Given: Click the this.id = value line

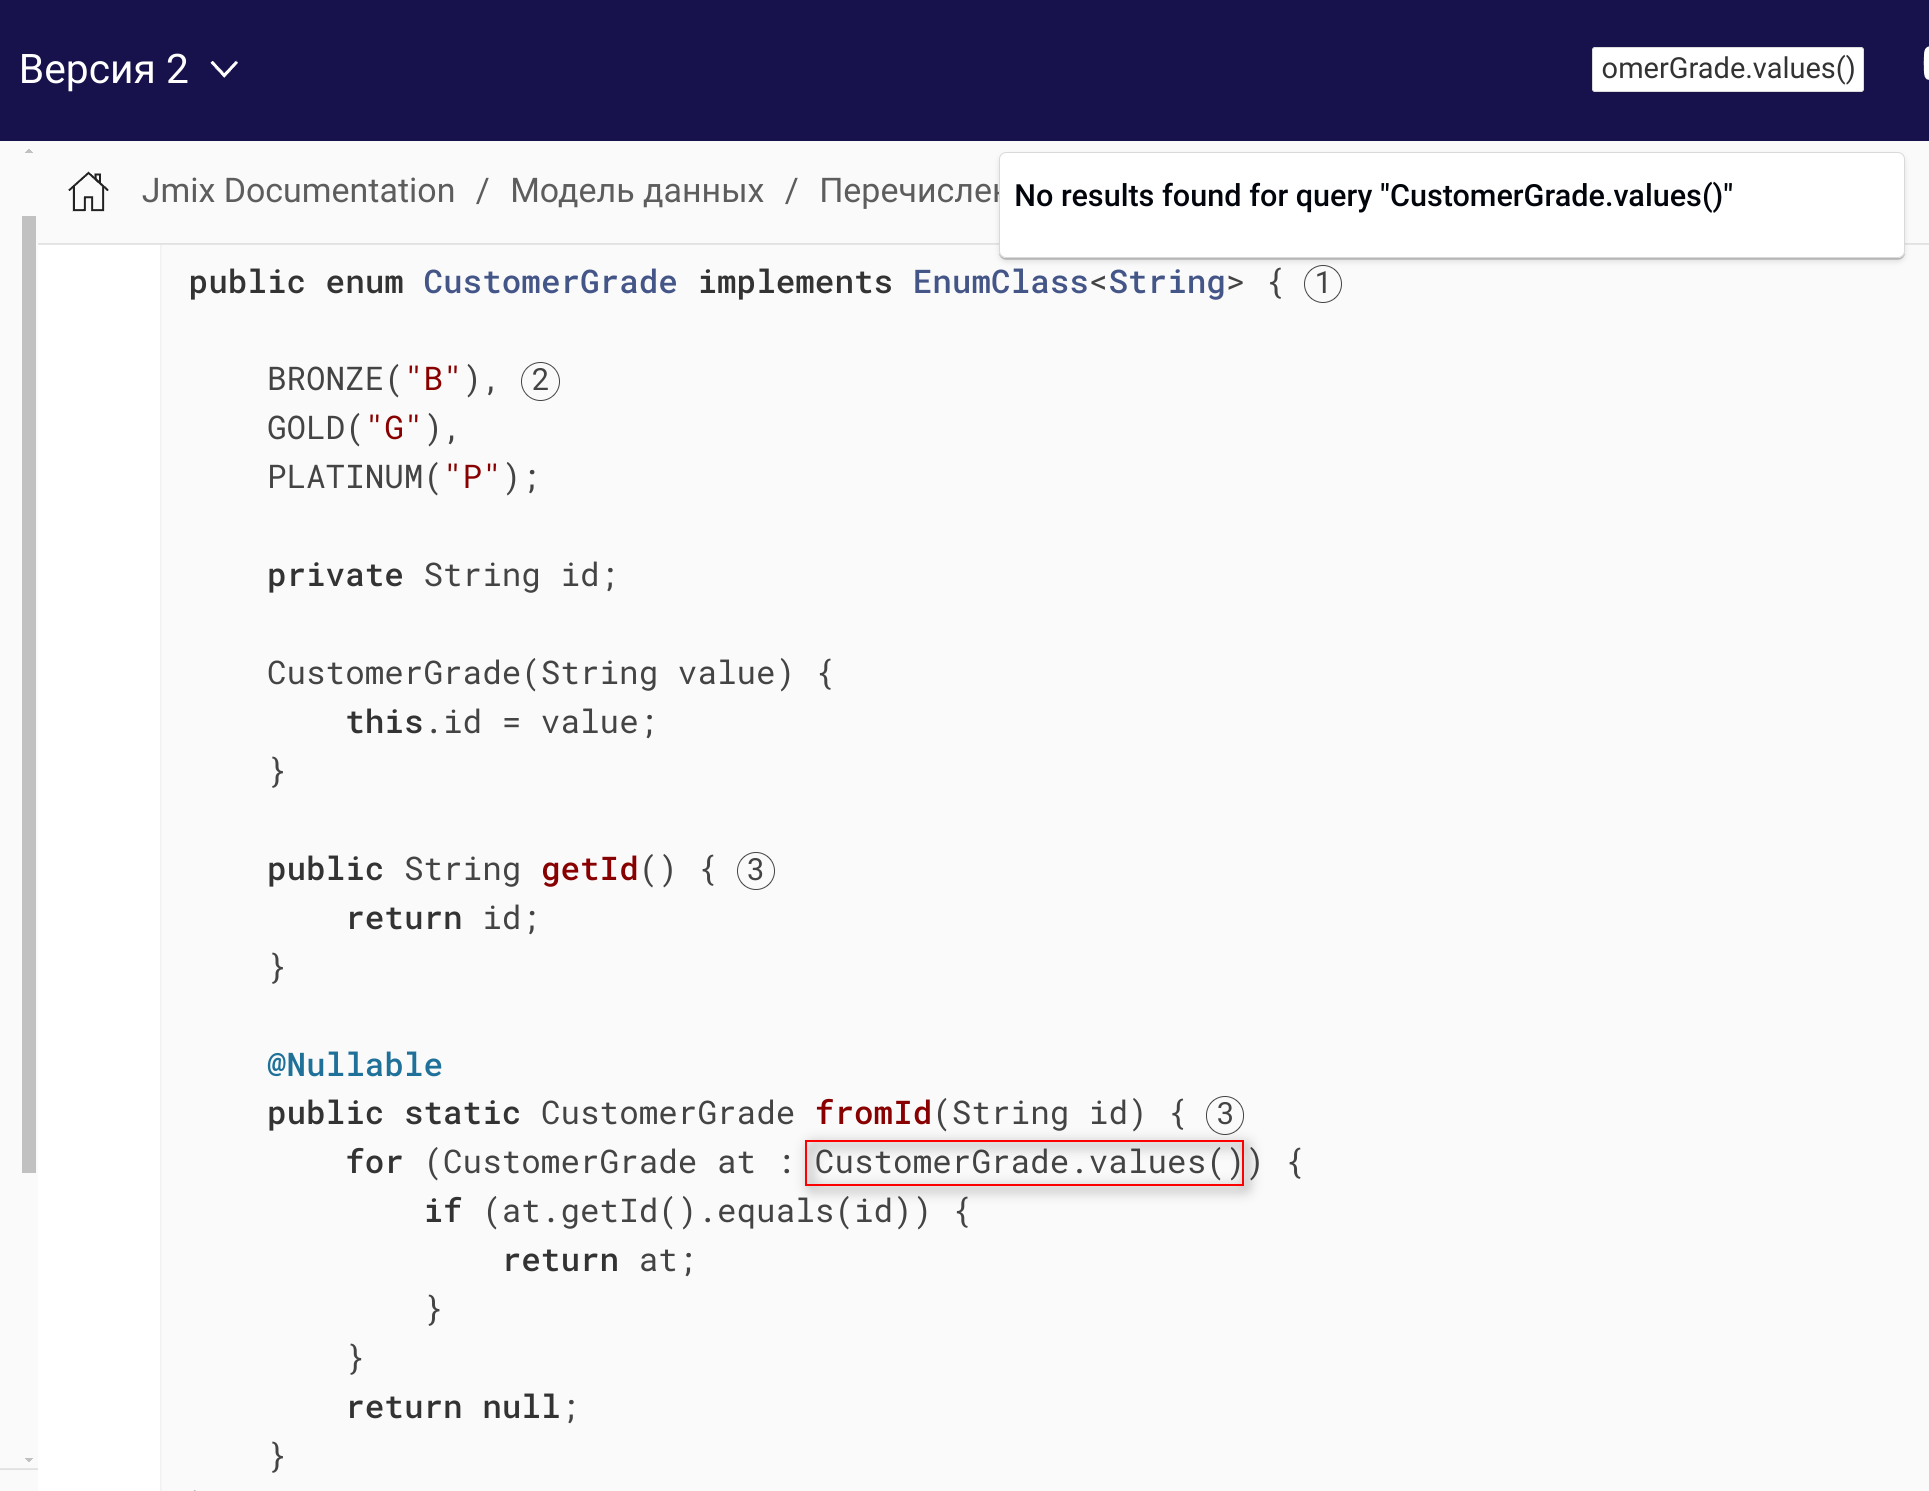Looking at the screenshot, I should click(501, 723).
